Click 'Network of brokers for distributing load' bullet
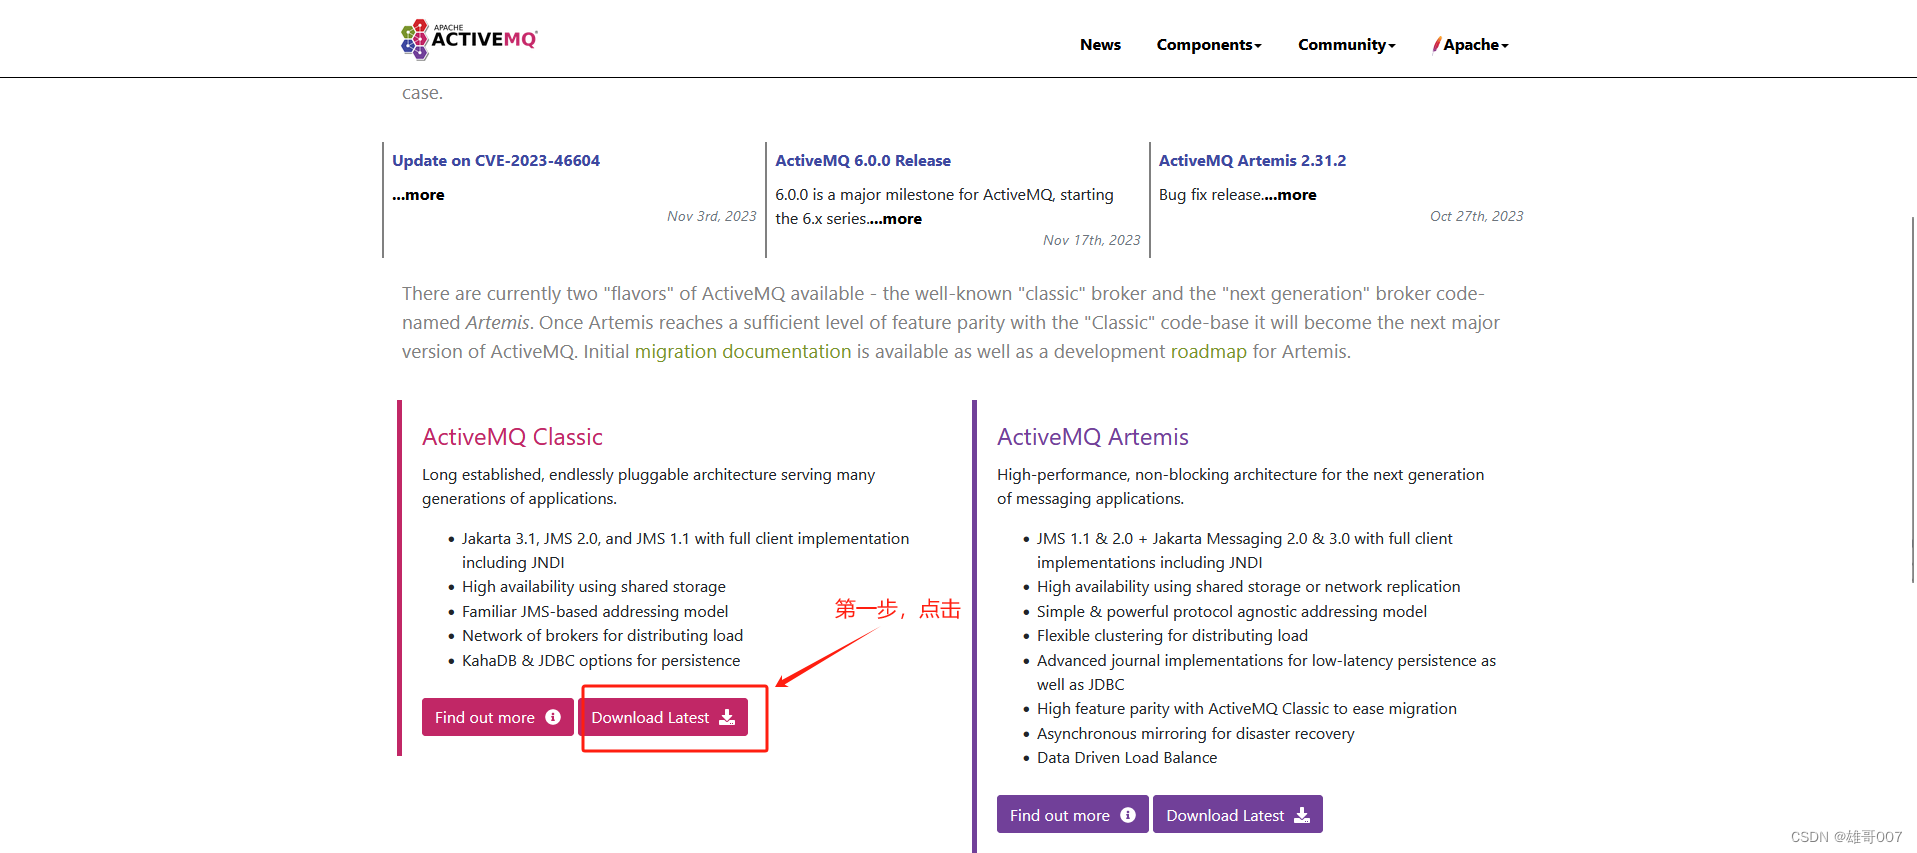This screenshot has width=1917, height=853. click(x=603, y=635)
